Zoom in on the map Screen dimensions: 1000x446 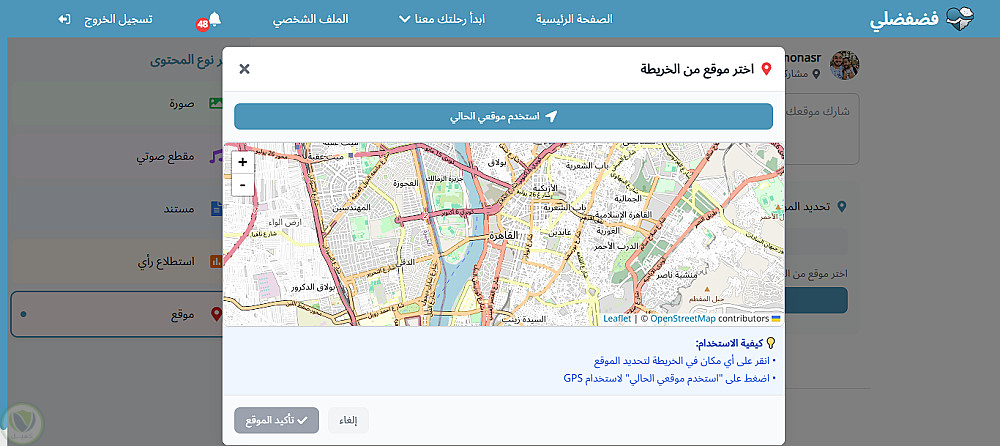click(243, 163)
